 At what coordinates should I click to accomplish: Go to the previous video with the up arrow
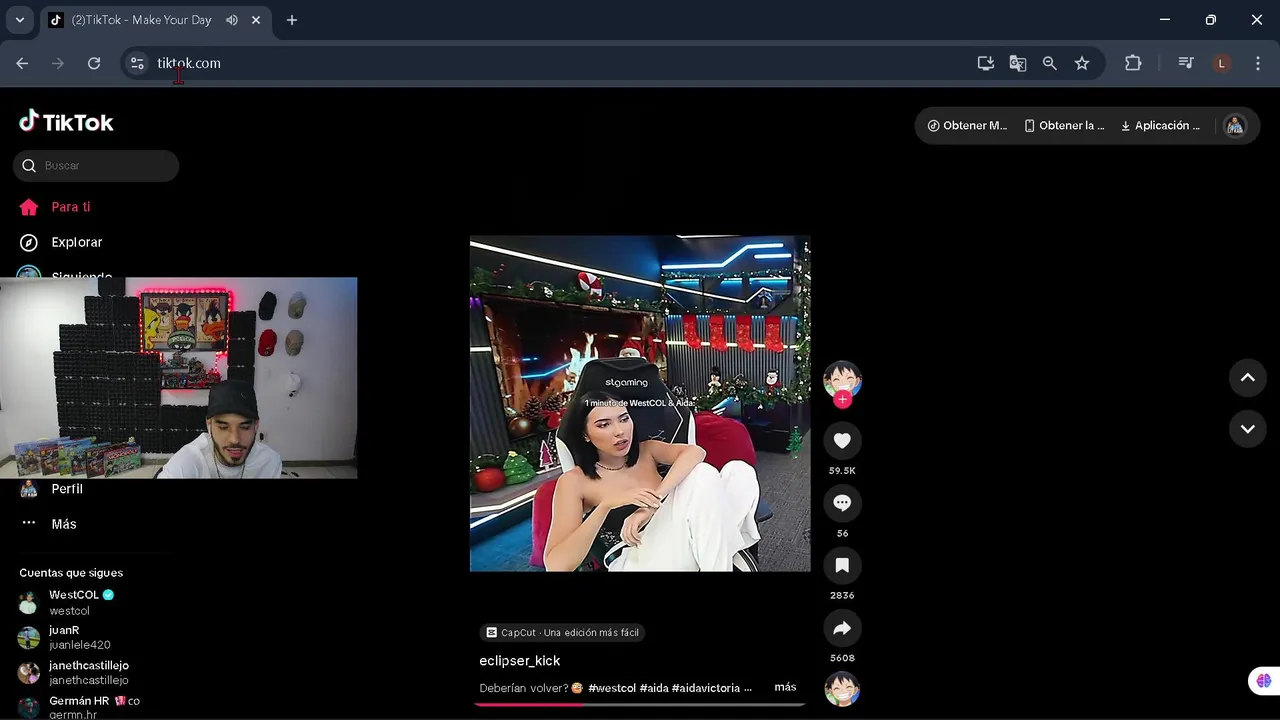pyautogui.click(x=1247, y=377)
